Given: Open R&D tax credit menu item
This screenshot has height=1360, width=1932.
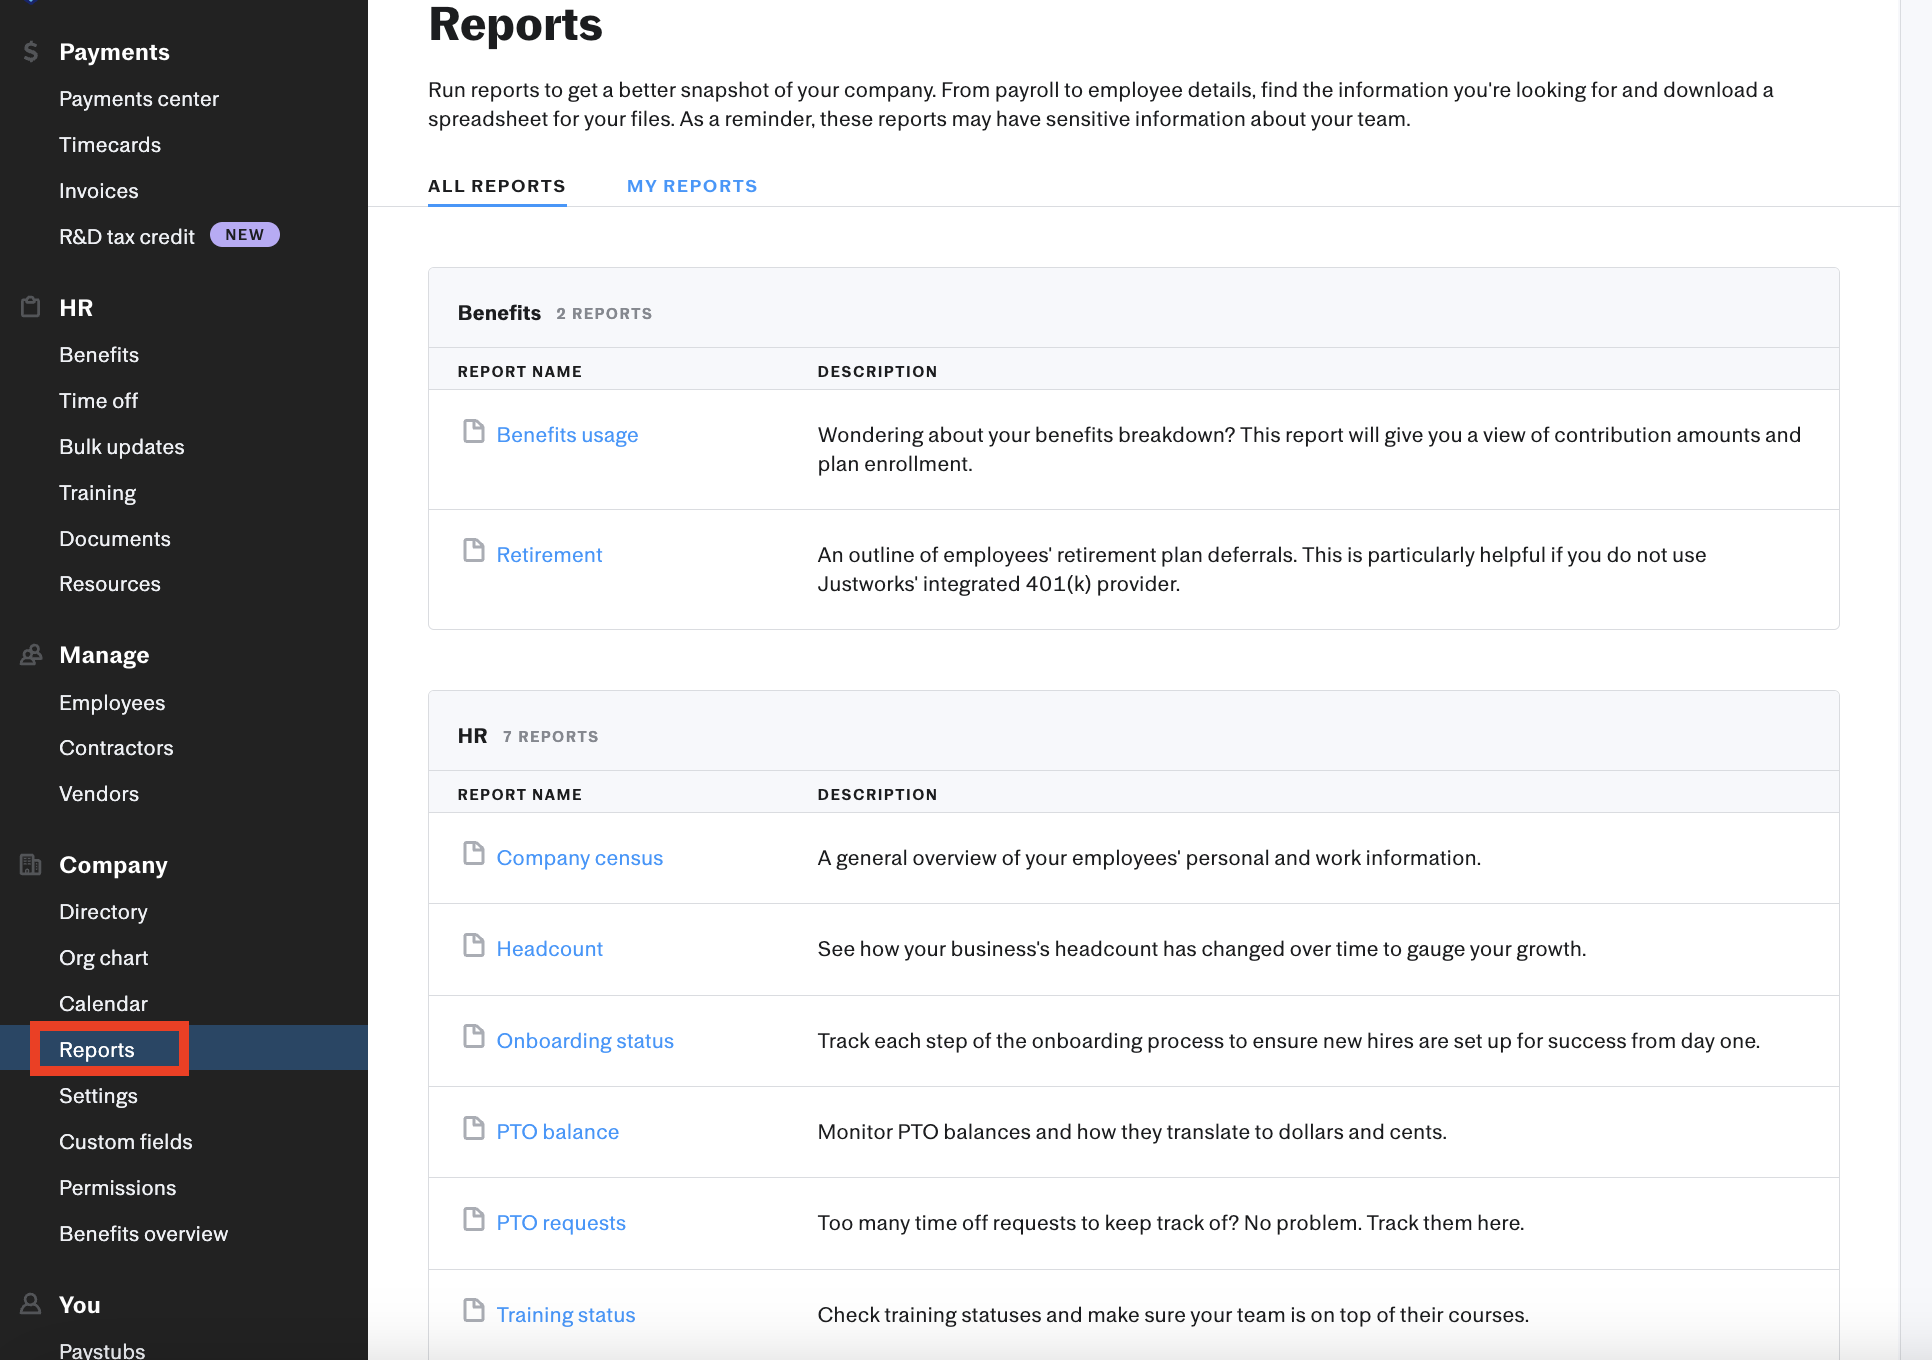Looking at the screenshot, I should point(127,237).
